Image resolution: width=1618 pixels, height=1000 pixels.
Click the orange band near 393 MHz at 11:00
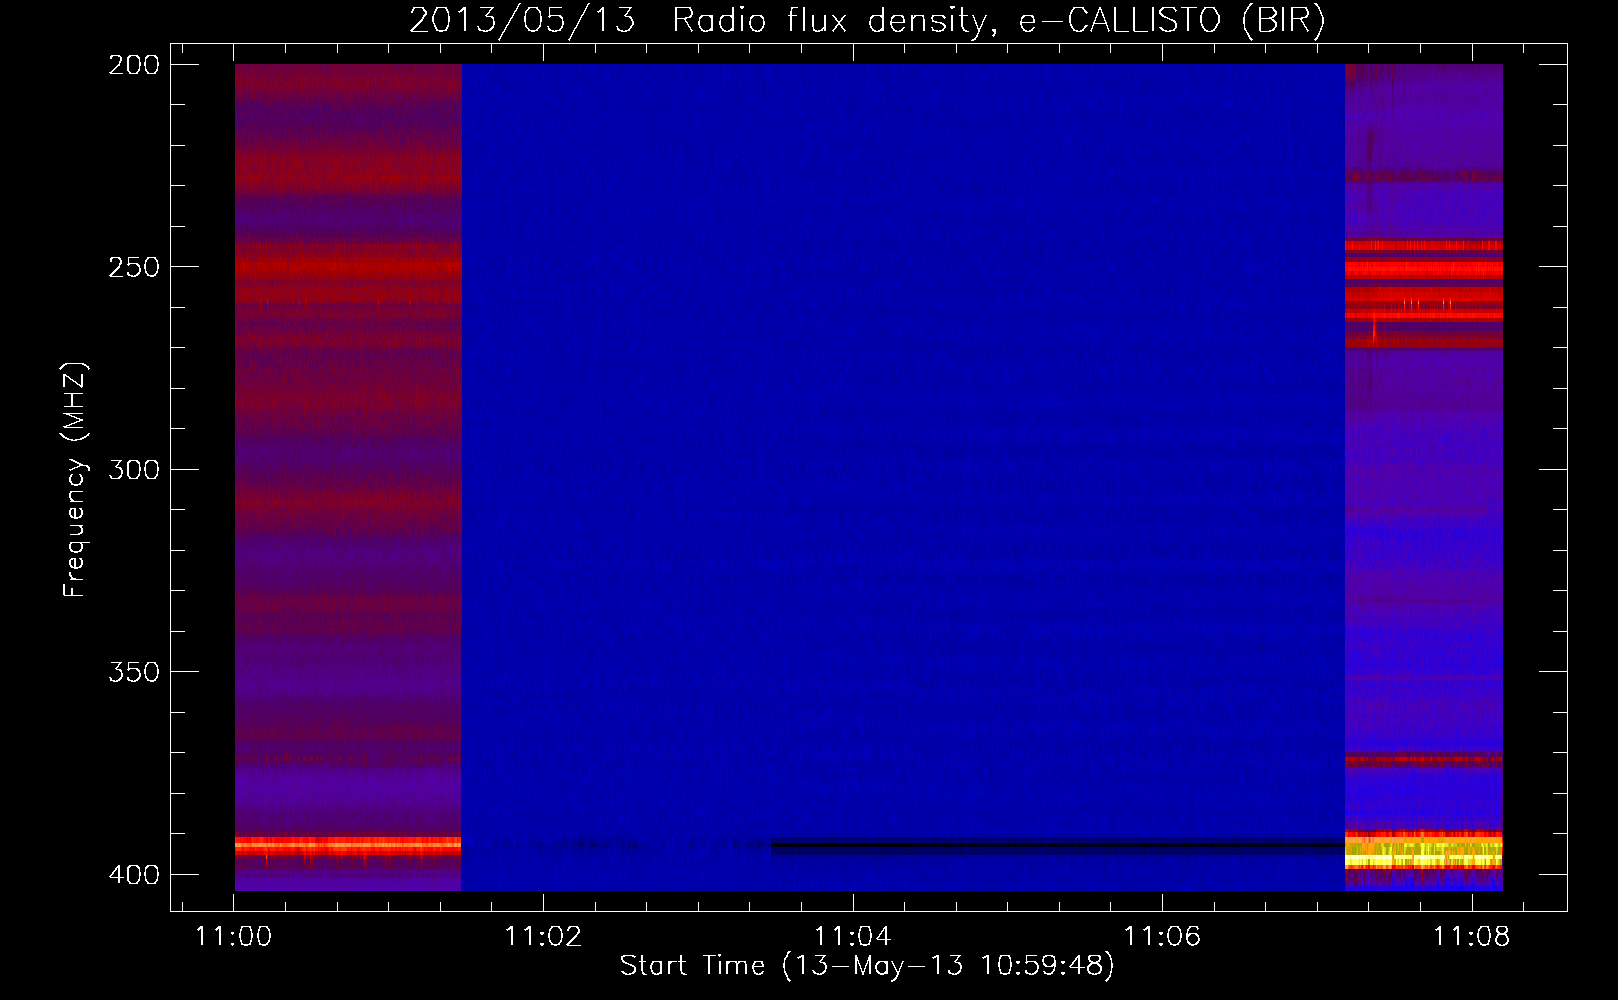348,846
